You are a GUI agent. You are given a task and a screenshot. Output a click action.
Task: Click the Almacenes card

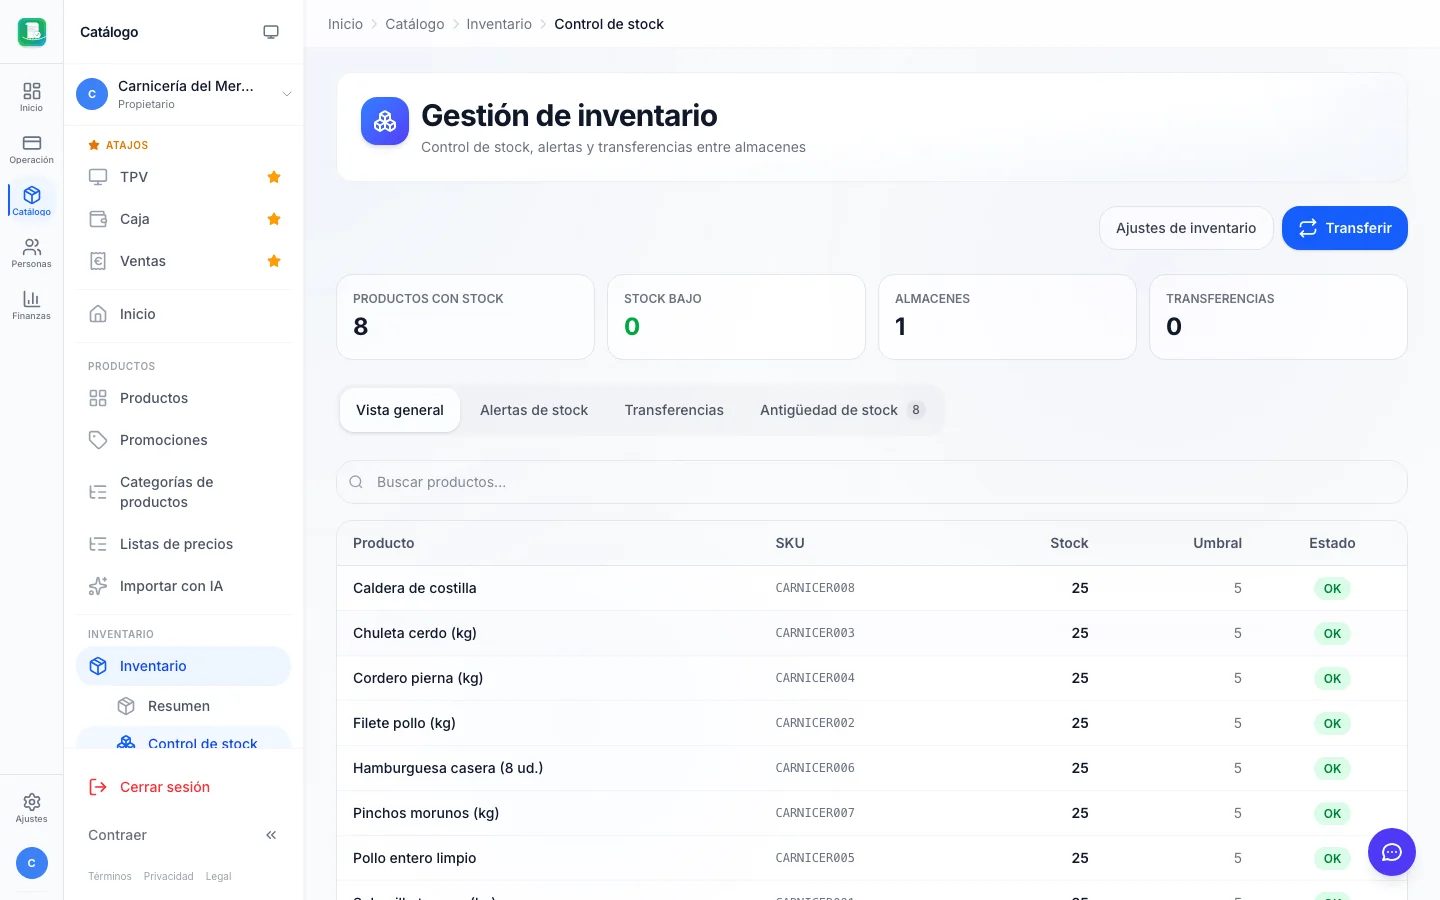coord(1007,317)
